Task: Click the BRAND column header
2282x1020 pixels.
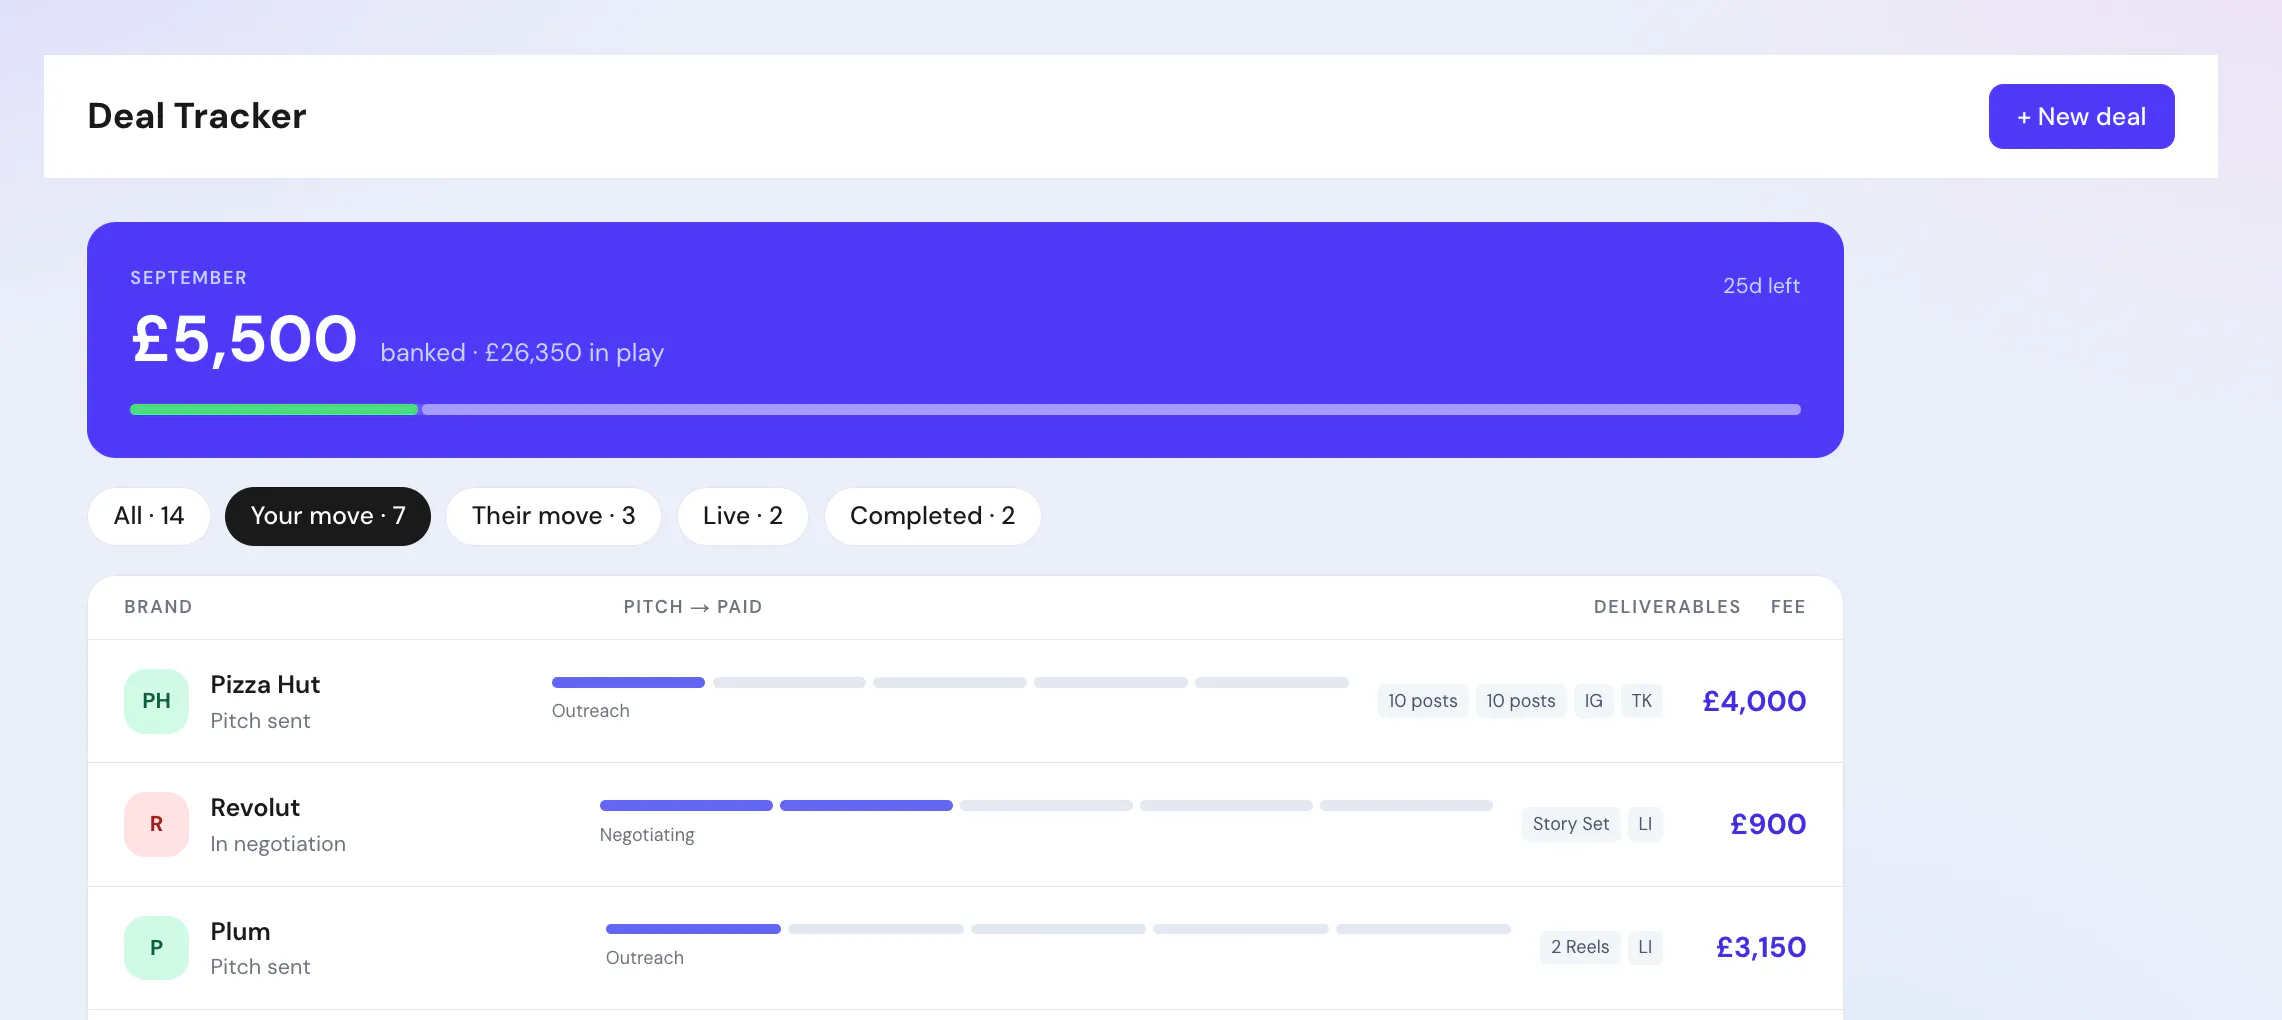Action: pos(158,607)
